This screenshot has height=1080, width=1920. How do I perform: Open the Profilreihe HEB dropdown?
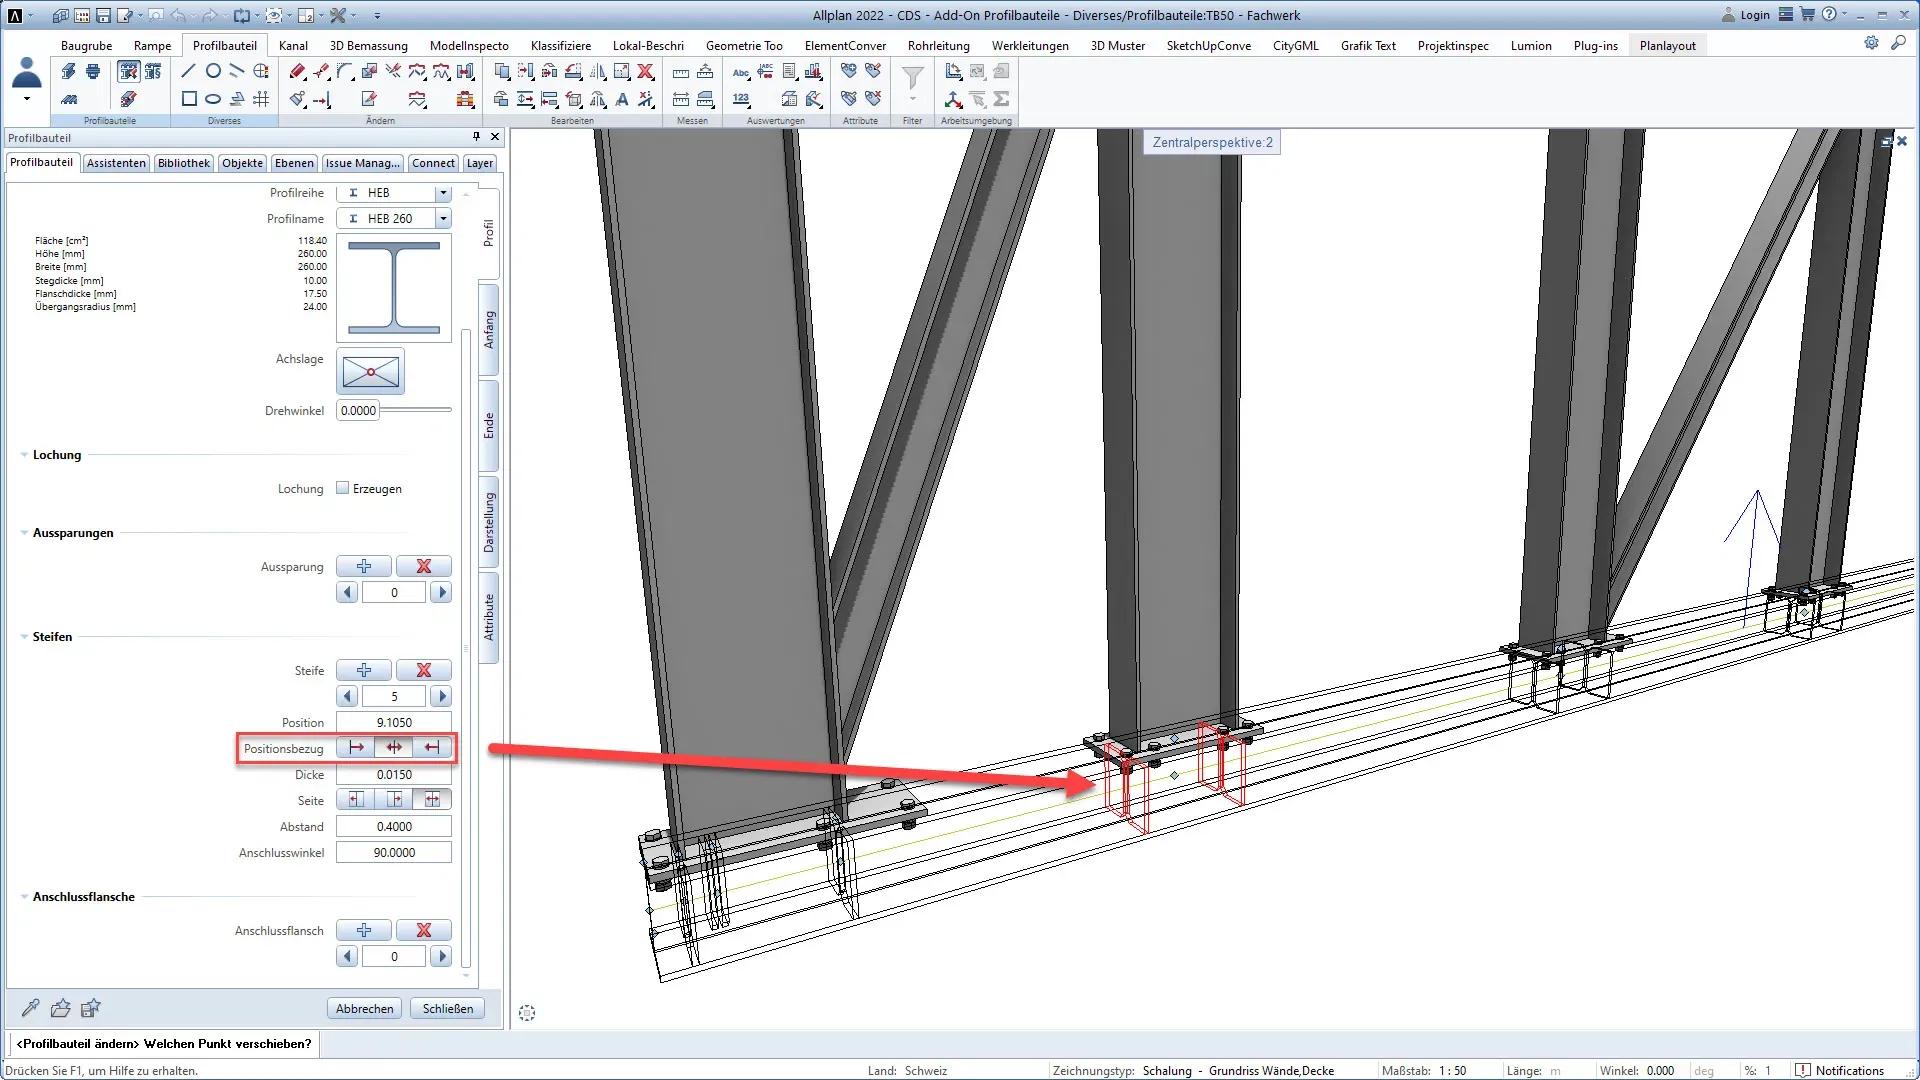[443, 193]
